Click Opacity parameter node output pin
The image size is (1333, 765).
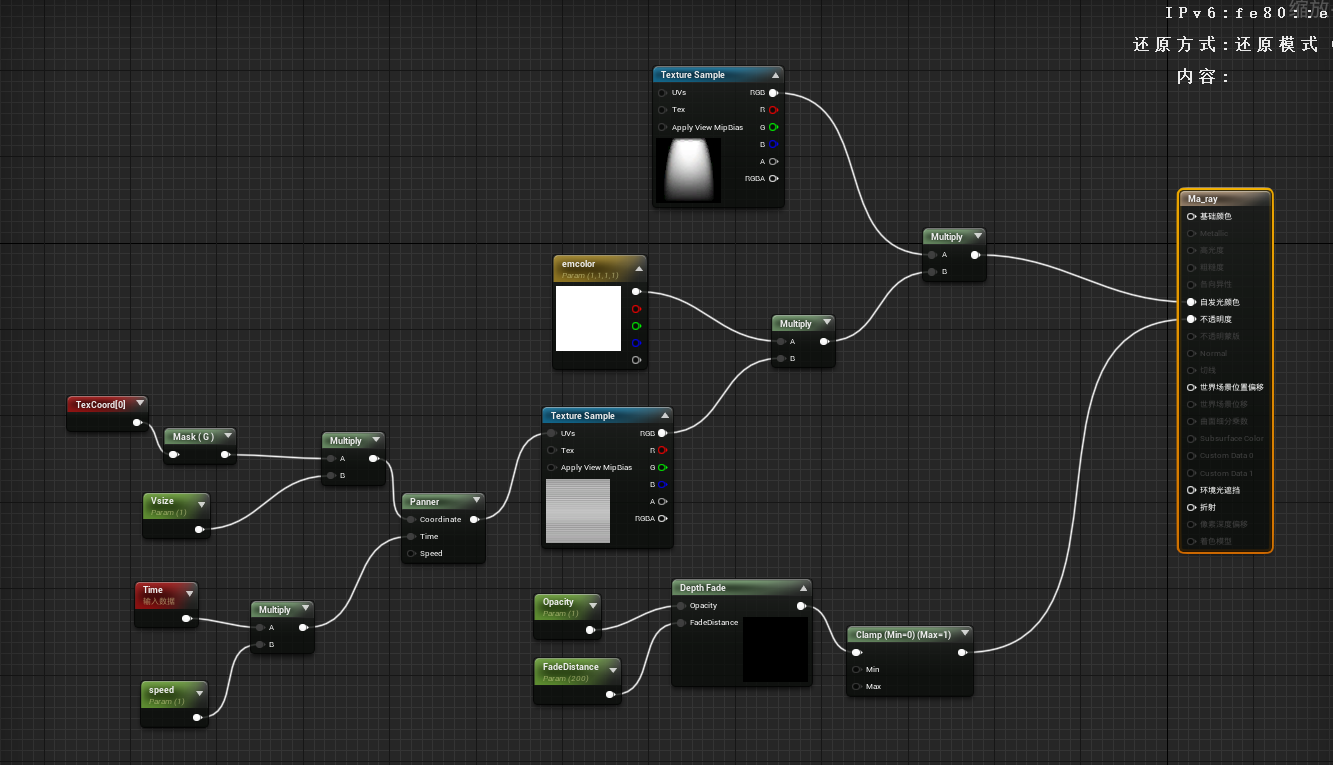click(590, 629)
